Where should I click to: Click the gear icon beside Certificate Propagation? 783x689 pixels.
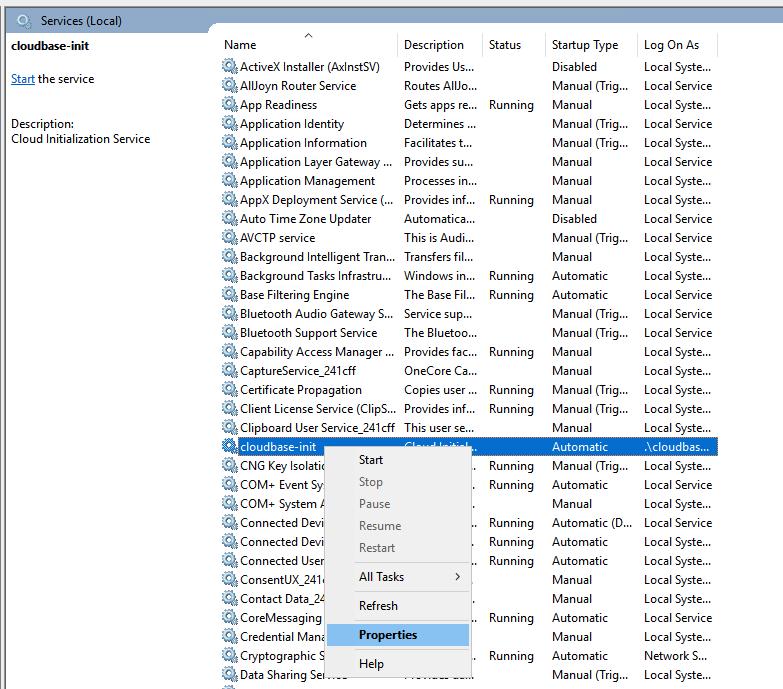click(x=230, y=389)
